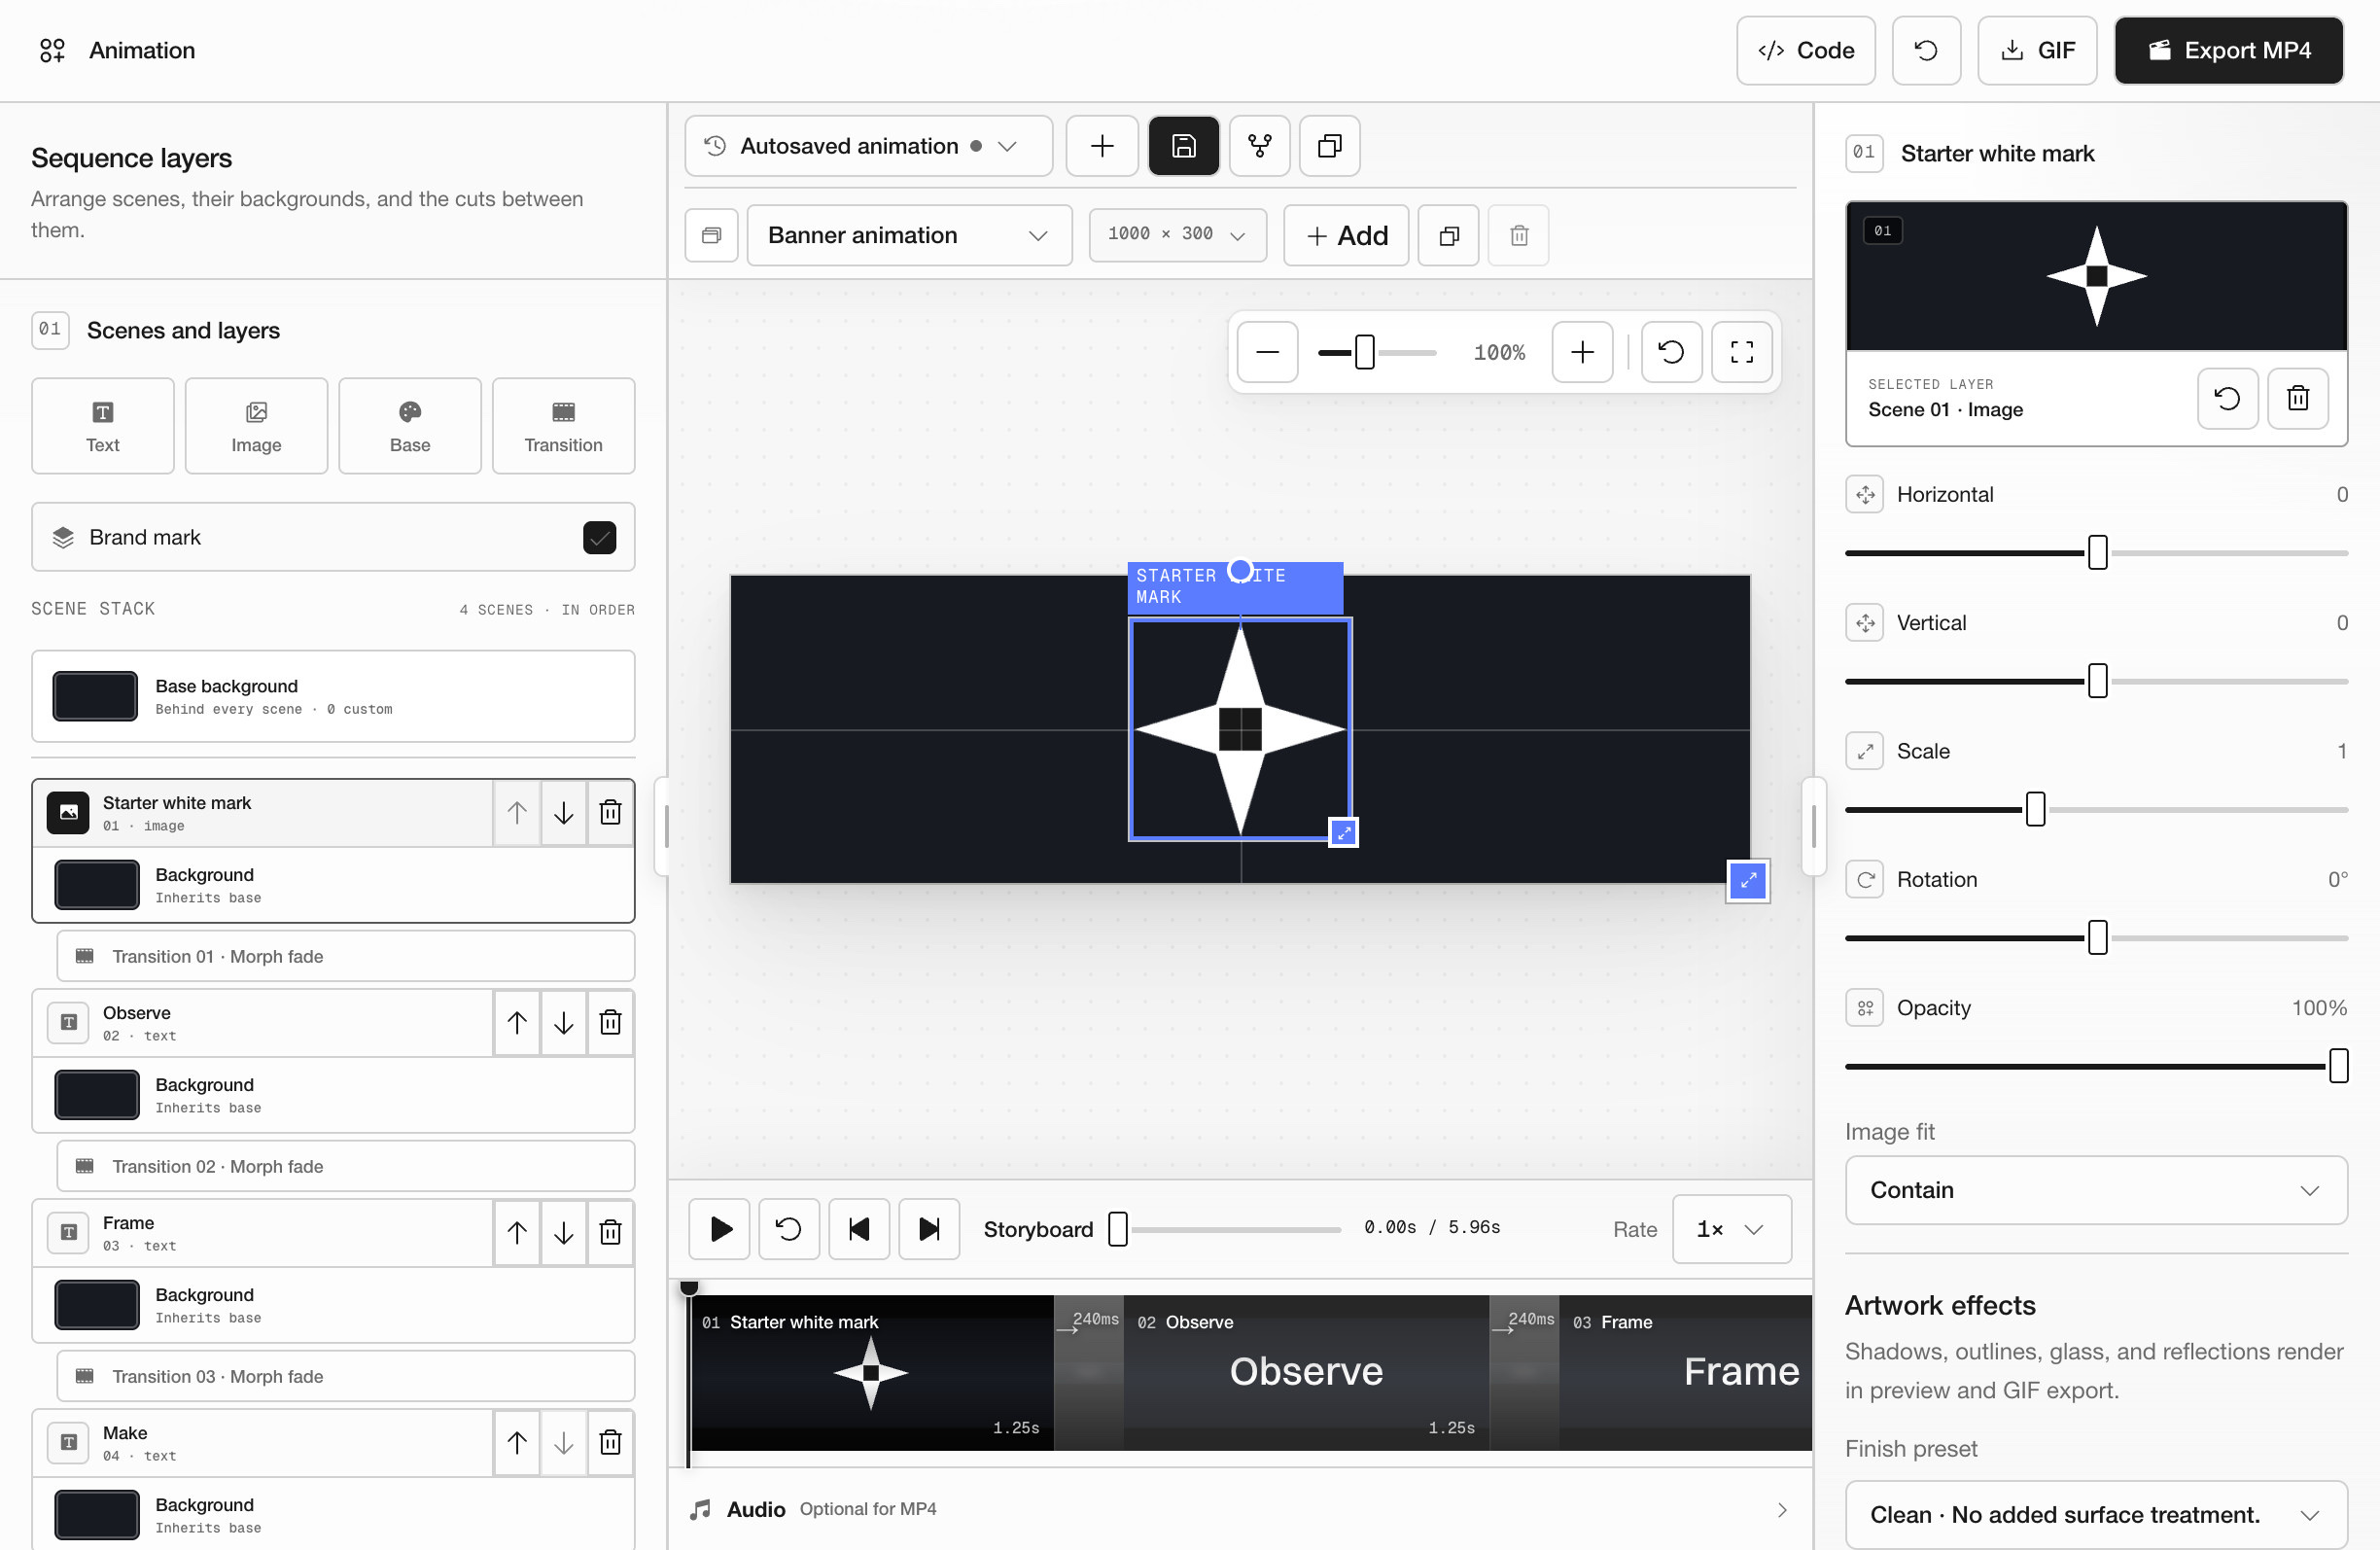
Task: Open the Banner animation selector
Action: tap(909, 235)
